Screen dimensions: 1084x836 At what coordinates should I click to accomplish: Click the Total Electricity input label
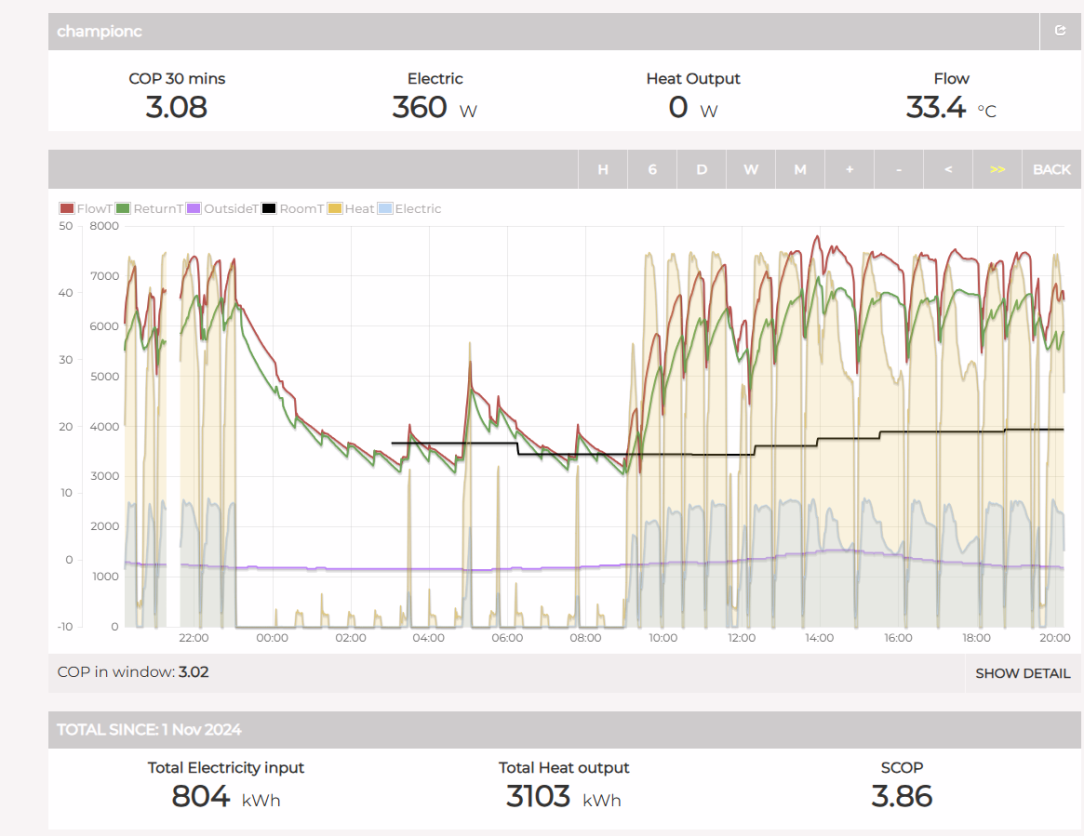pos(225,768)
